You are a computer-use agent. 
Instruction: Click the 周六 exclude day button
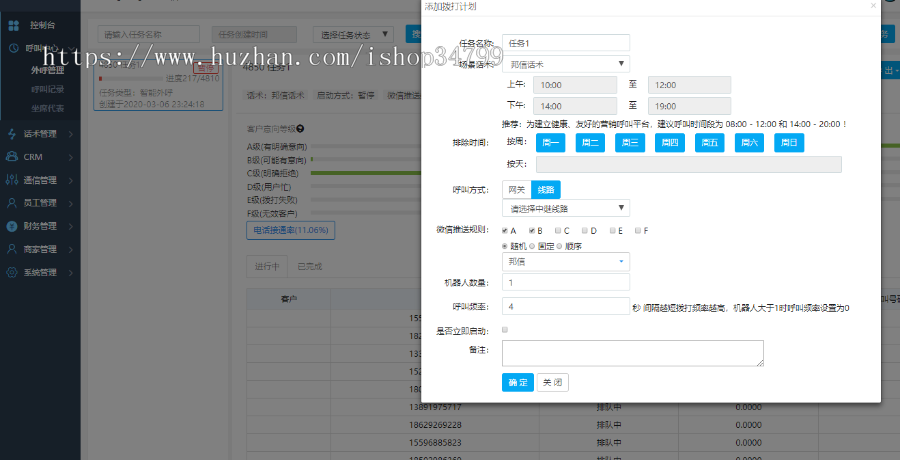[x=750, y=143]
